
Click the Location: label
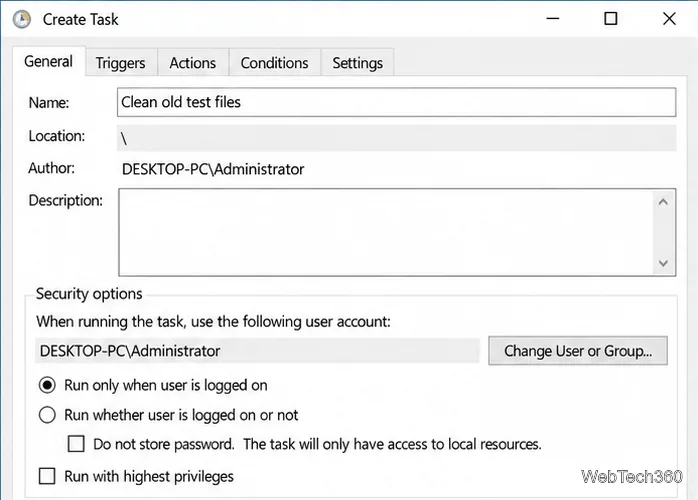point(57,136)
